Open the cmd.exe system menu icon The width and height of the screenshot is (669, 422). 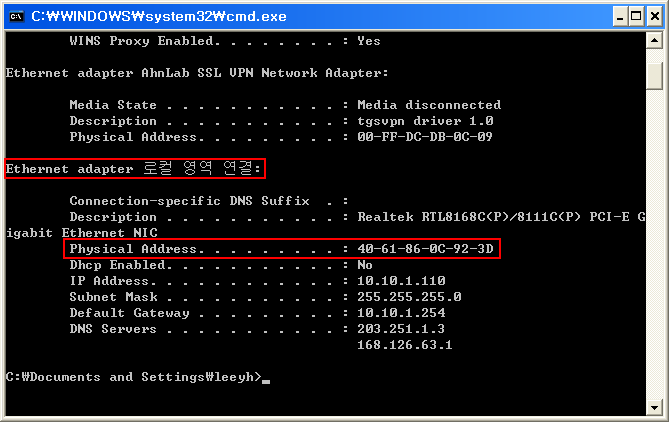(x=16, y=15)
